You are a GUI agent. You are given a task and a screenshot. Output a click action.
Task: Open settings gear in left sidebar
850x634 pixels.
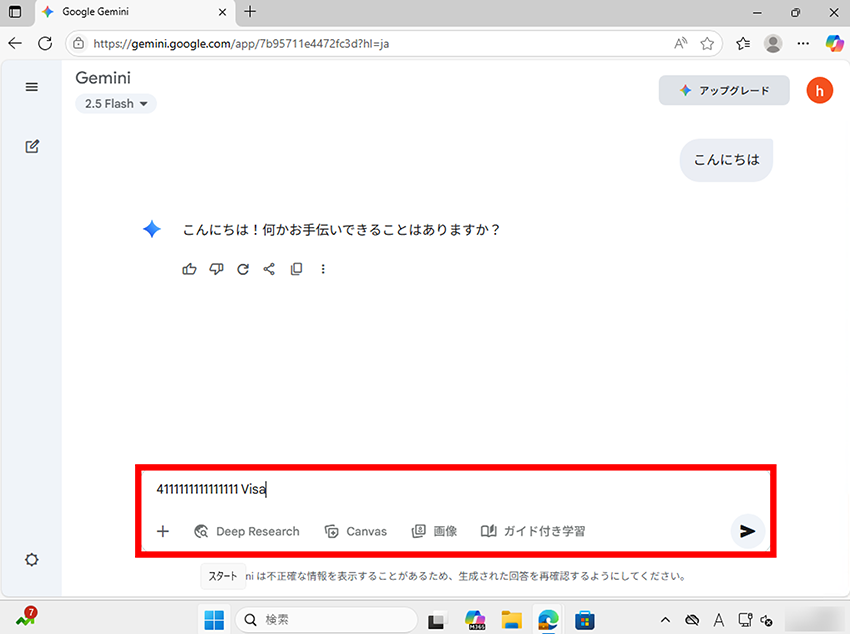pyautogui.click(x=32, y=560)
